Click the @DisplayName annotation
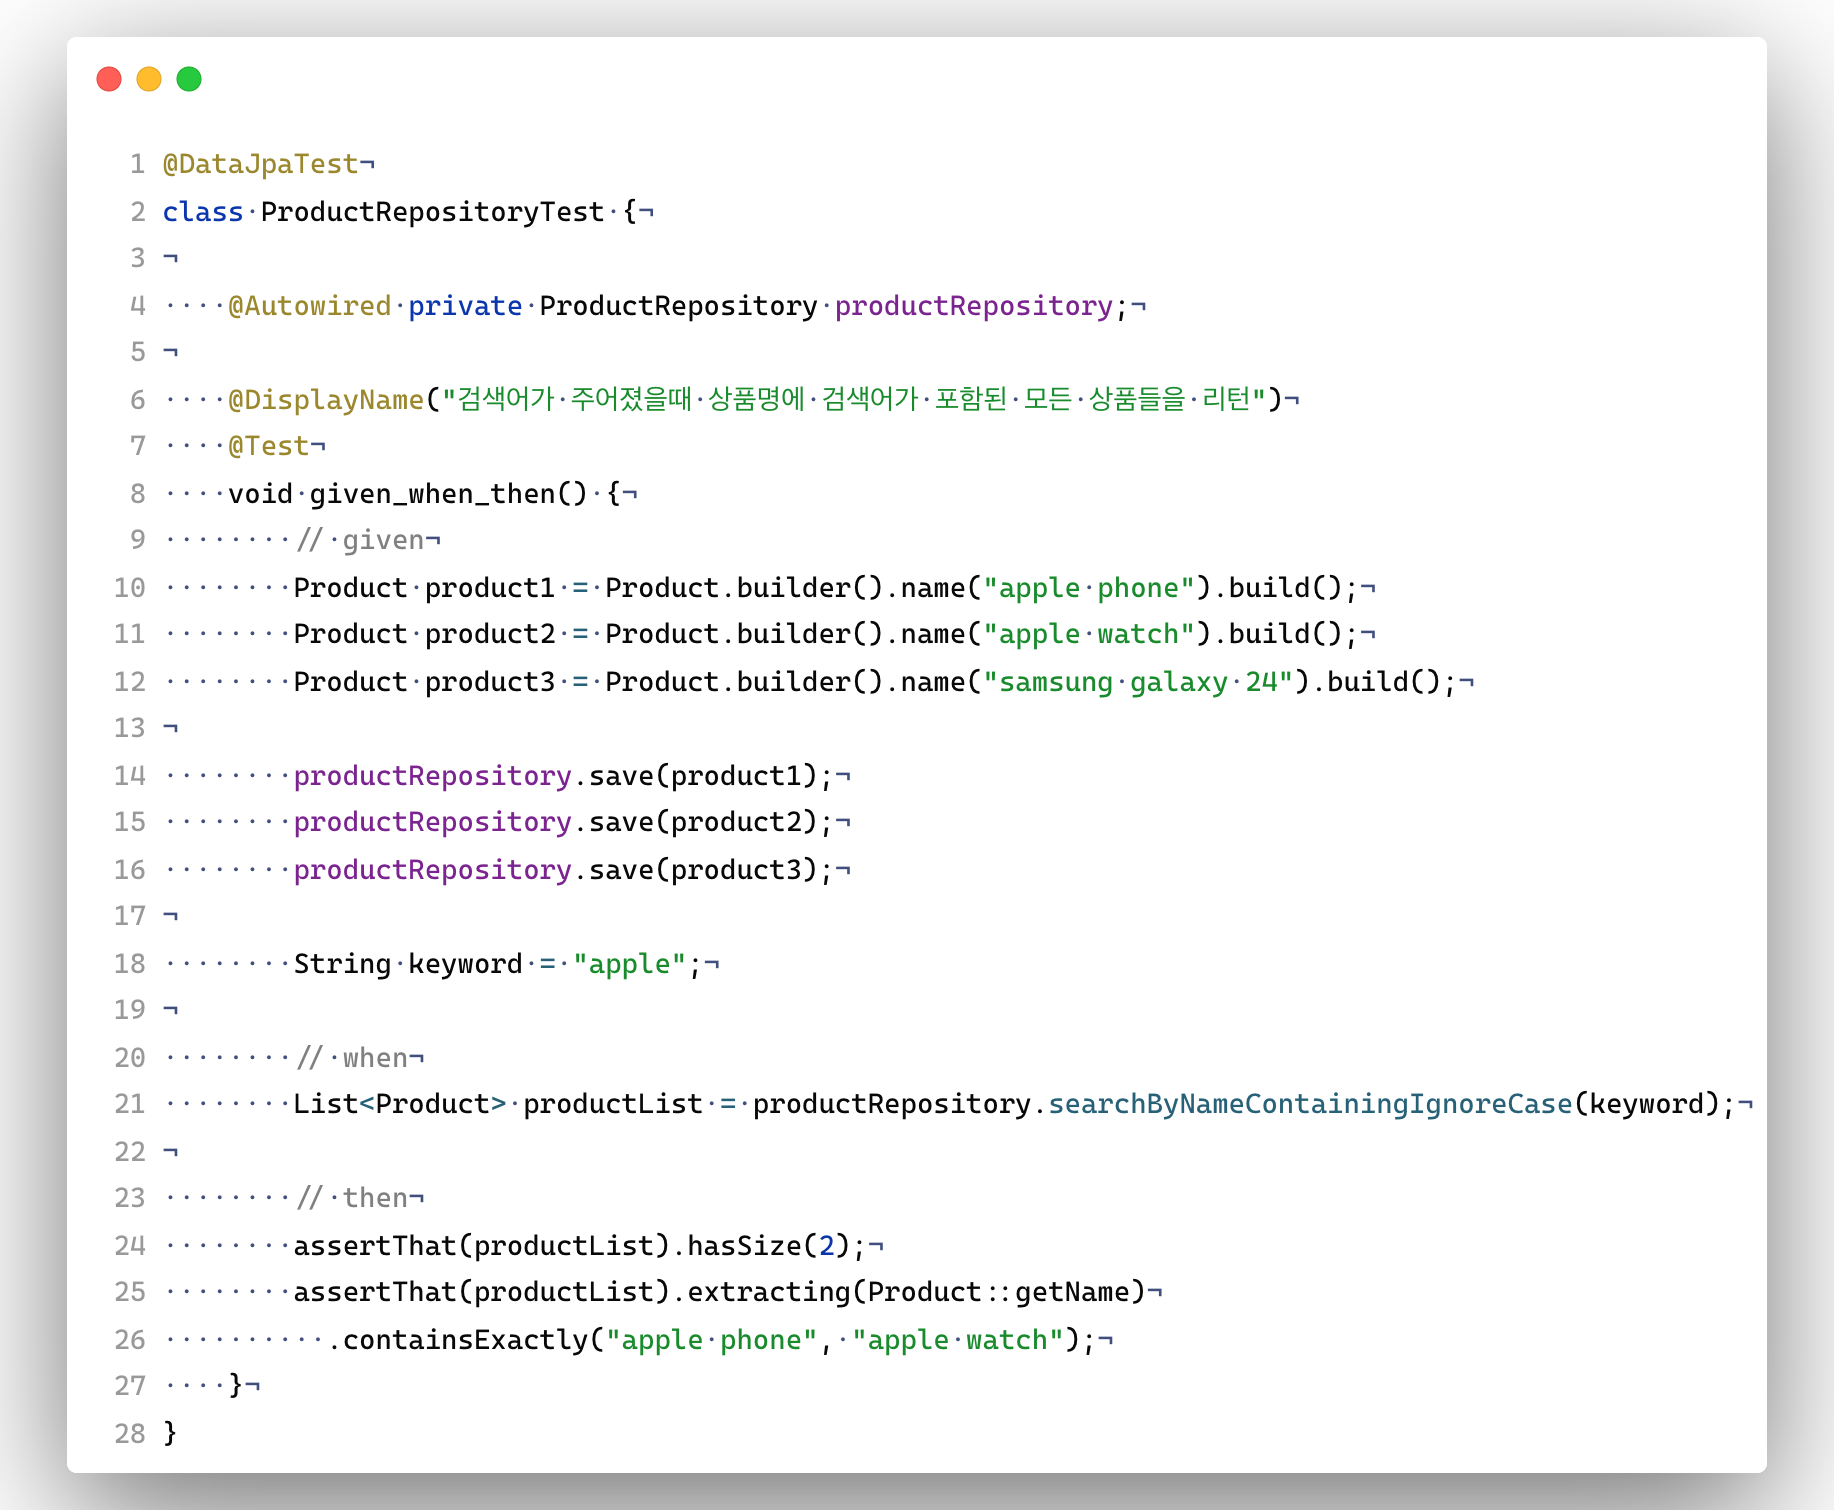The height and width of the screenshot is (1510, 1834). (x=327, y=400)
